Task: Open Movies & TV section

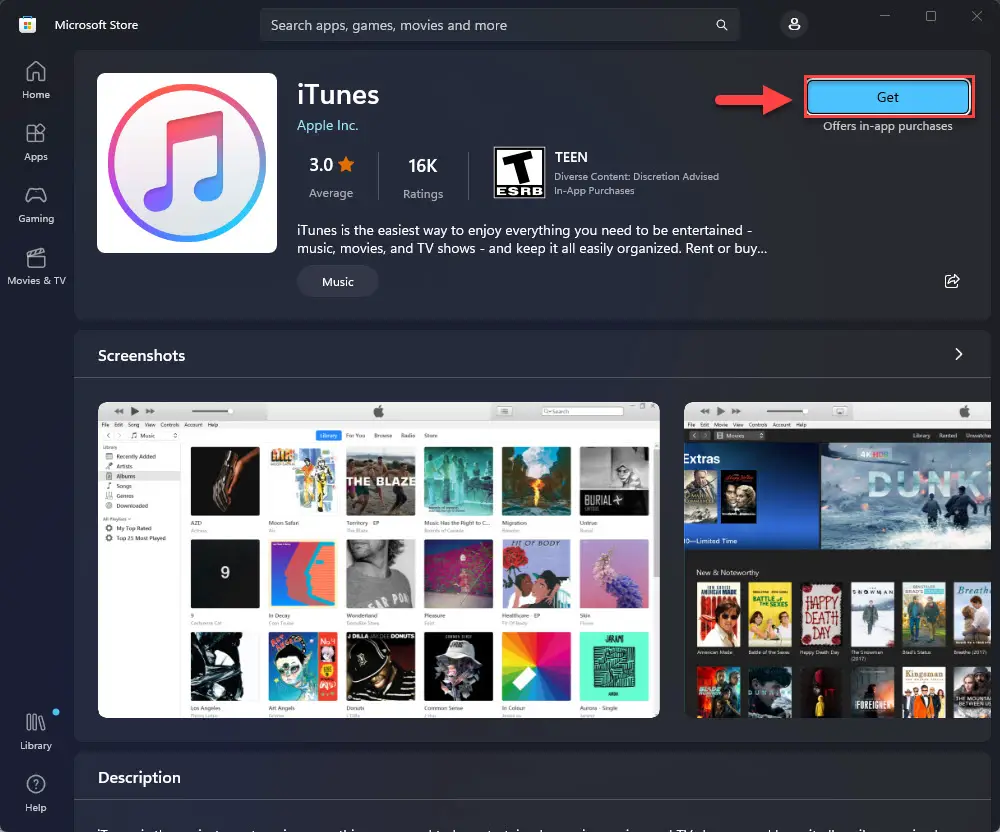Action: 36,266
